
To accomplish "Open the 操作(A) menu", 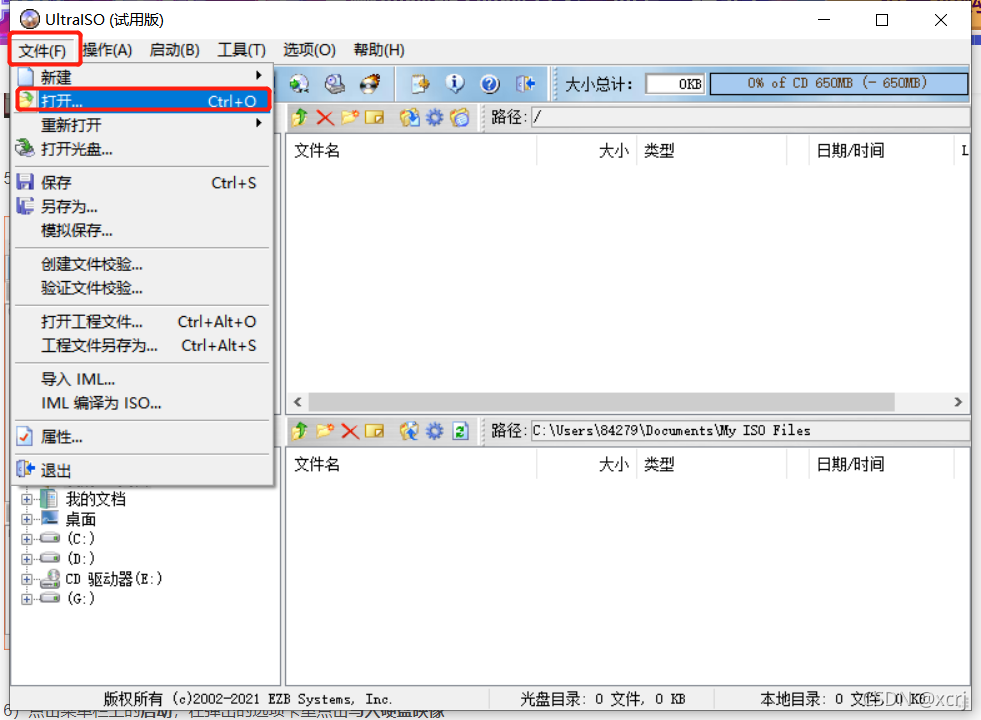I will coord(107,50).
